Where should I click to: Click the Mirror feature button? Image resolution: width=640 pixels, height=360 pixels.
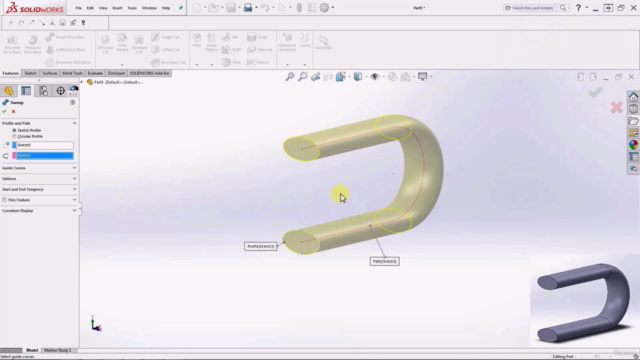[258, 62]
